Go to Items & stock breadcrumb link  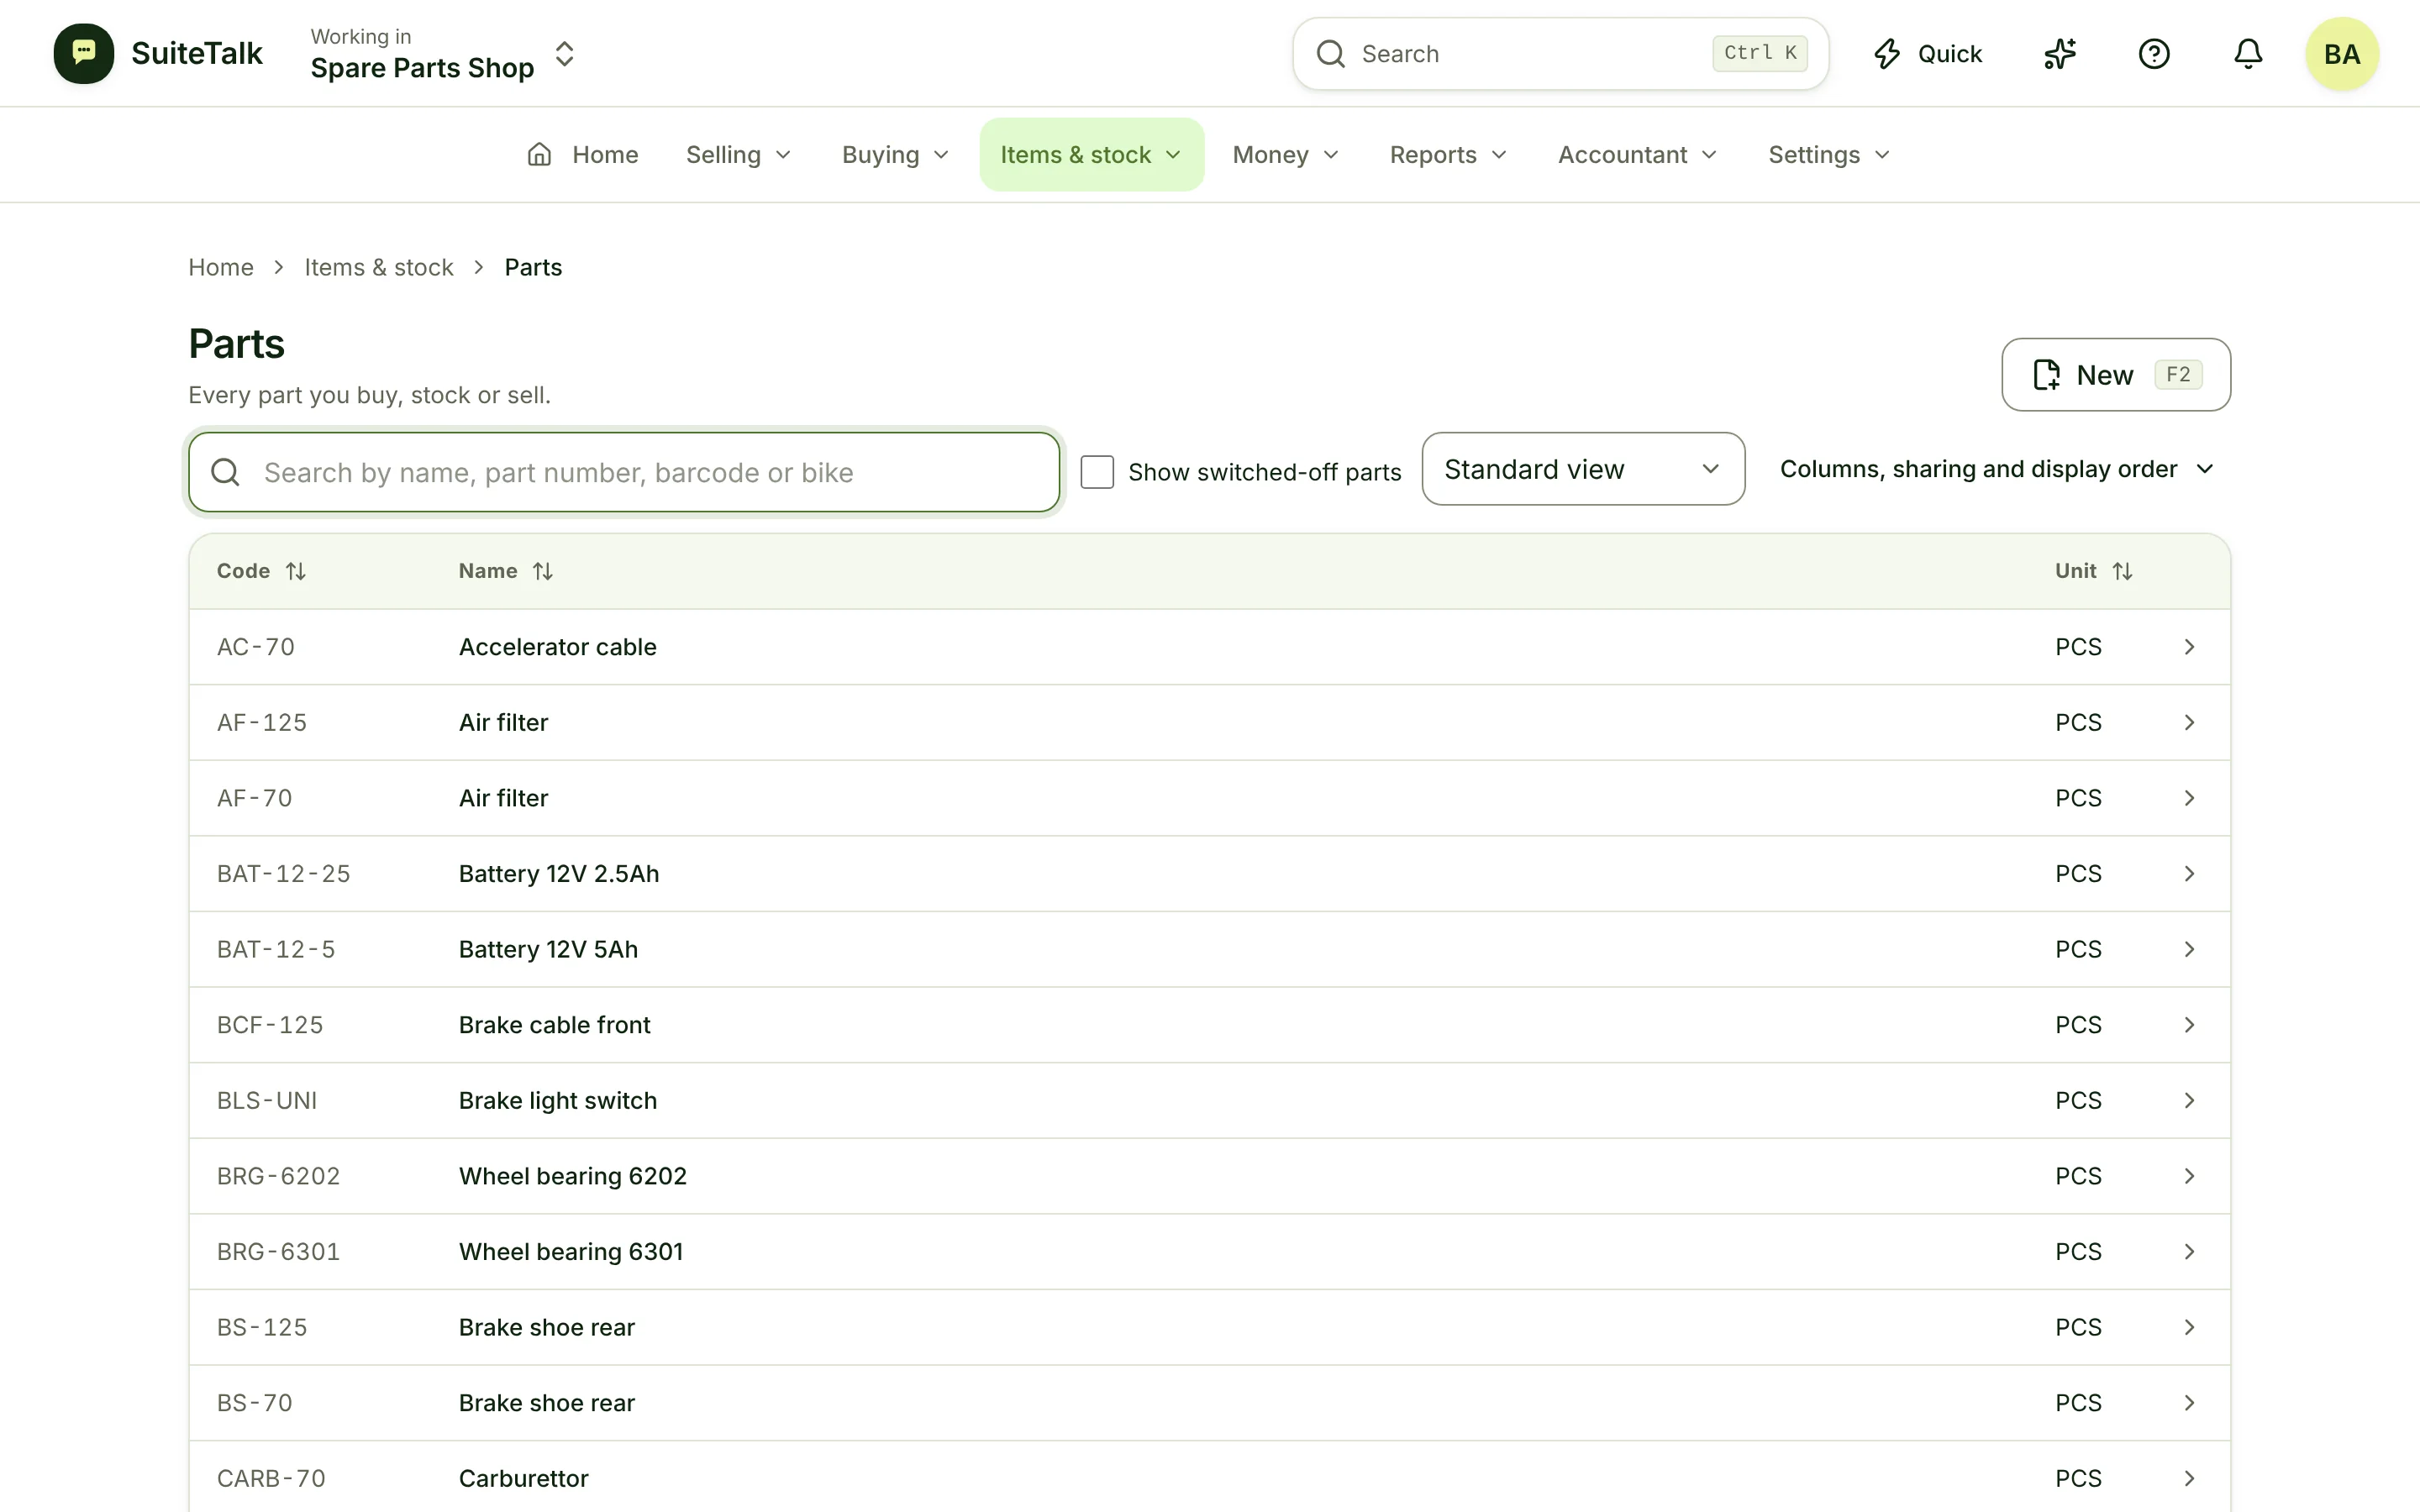(x=379, y=267)
